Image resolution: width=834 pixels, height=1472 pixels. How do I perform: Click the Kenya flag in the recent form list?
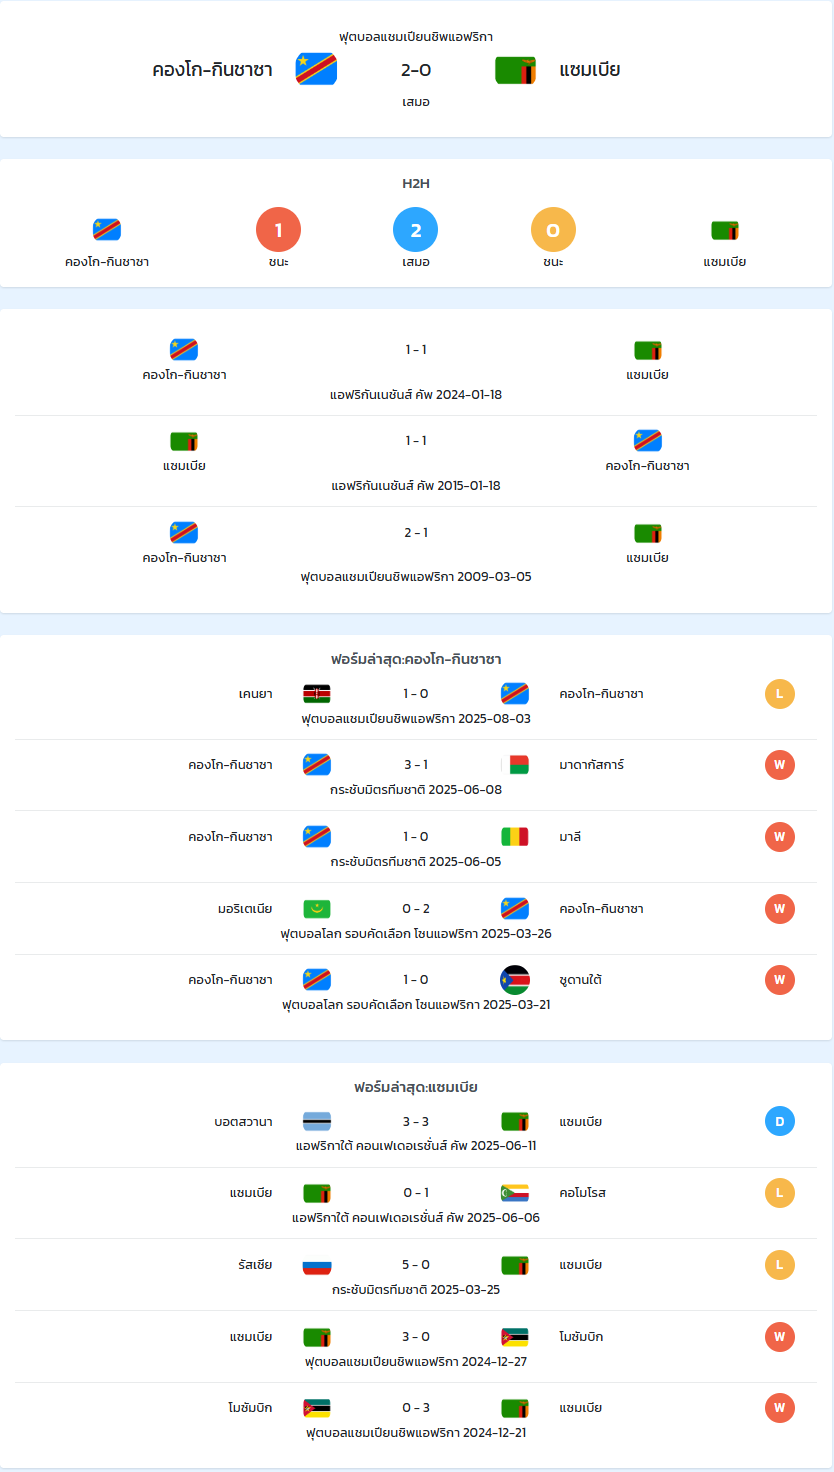tap(317, 694)
